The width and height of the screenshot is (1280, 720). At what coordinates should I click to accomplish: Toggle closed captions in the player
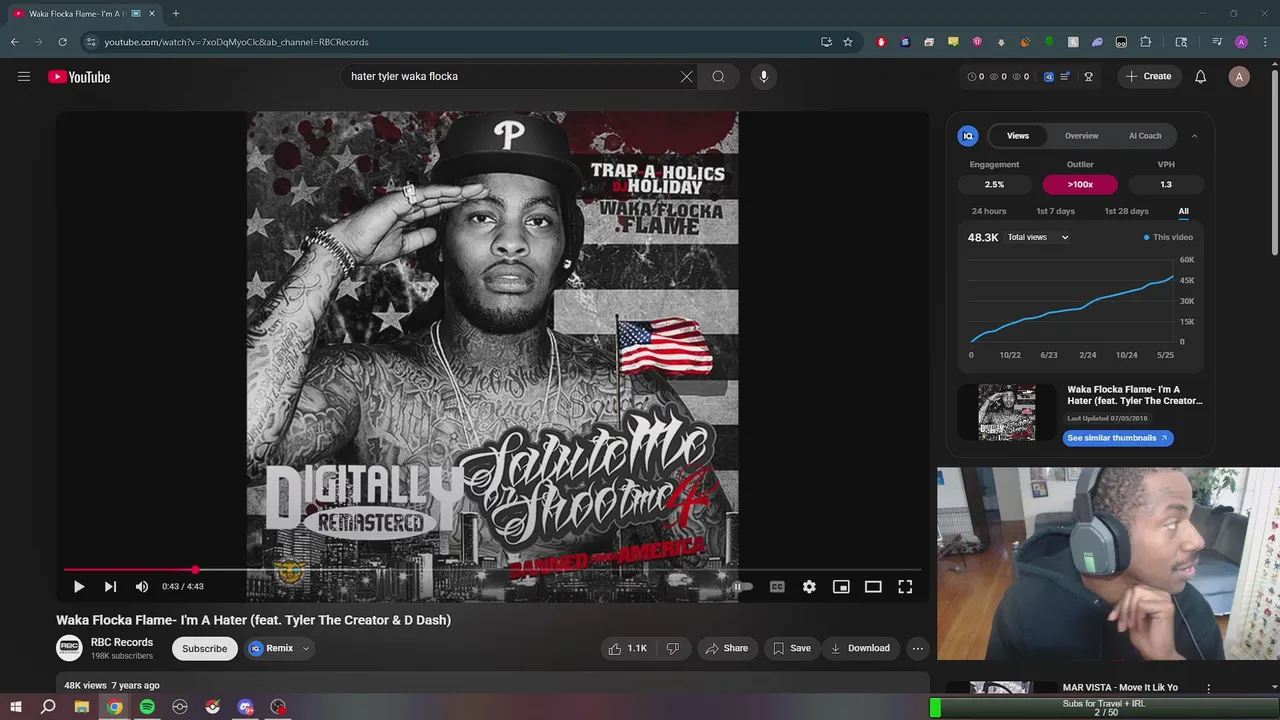777,587
